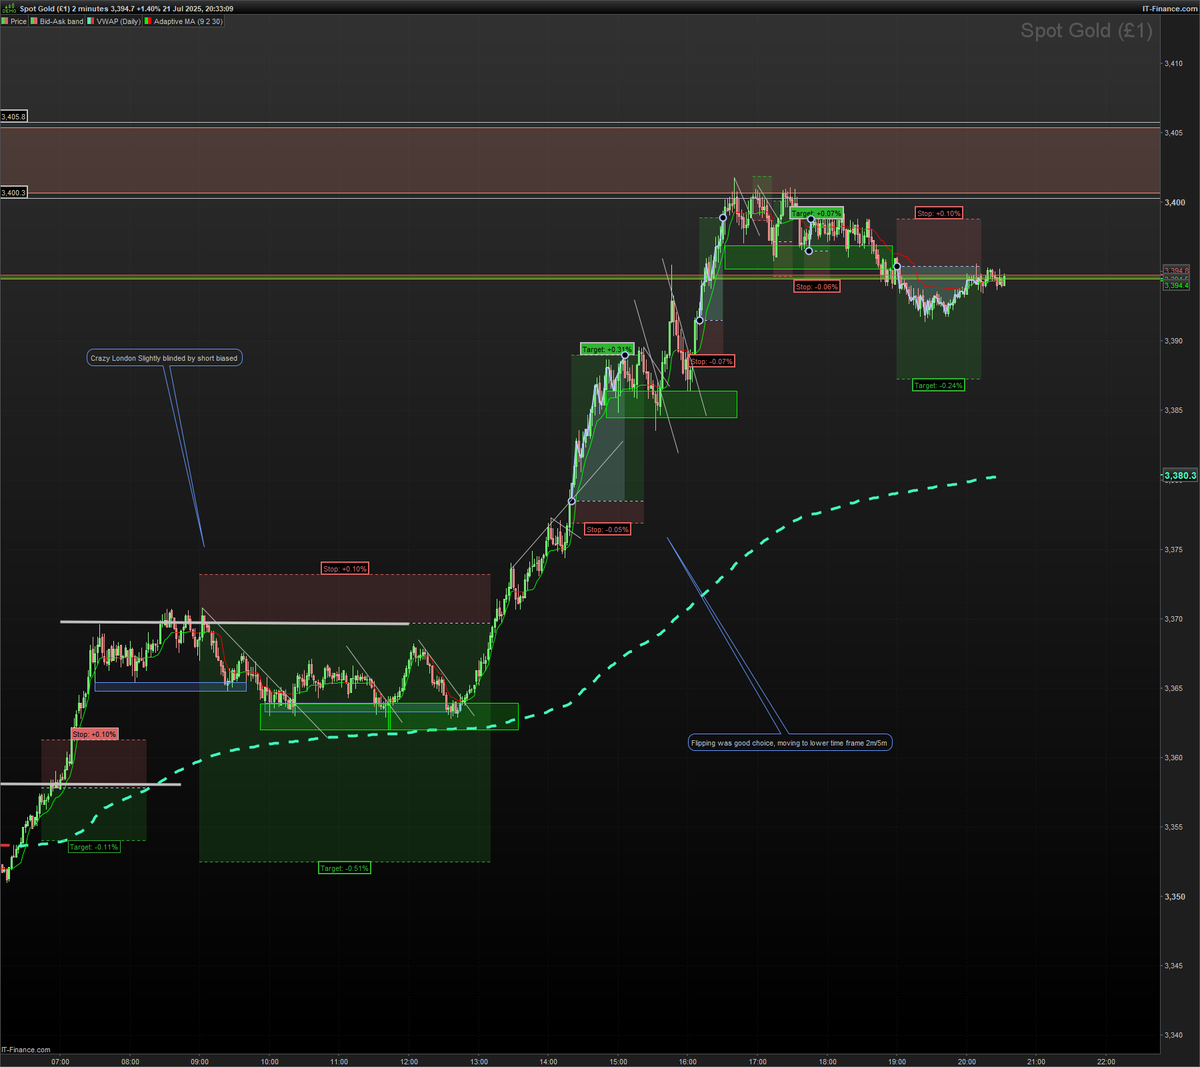Click the Bid-Ask band color swatch
1200x1067 pixels.
click(34, 21)
